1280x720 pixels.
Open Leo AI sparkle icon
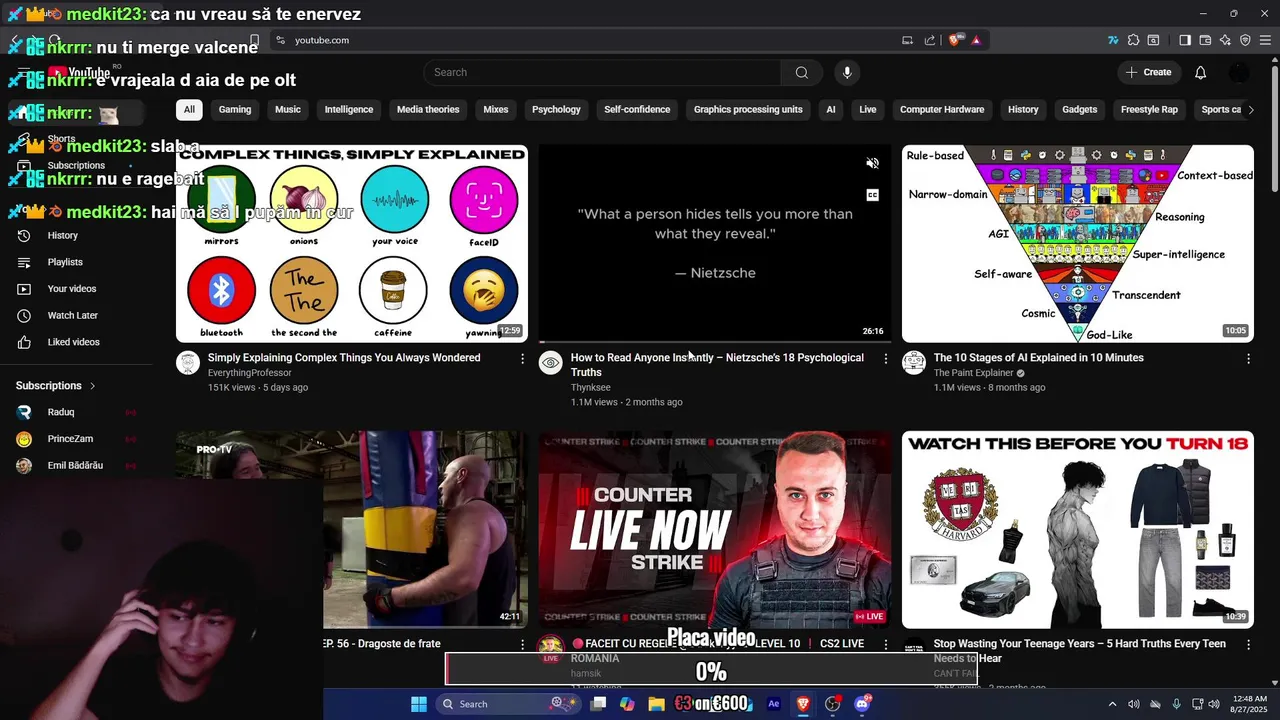[x=1225, y=40]
